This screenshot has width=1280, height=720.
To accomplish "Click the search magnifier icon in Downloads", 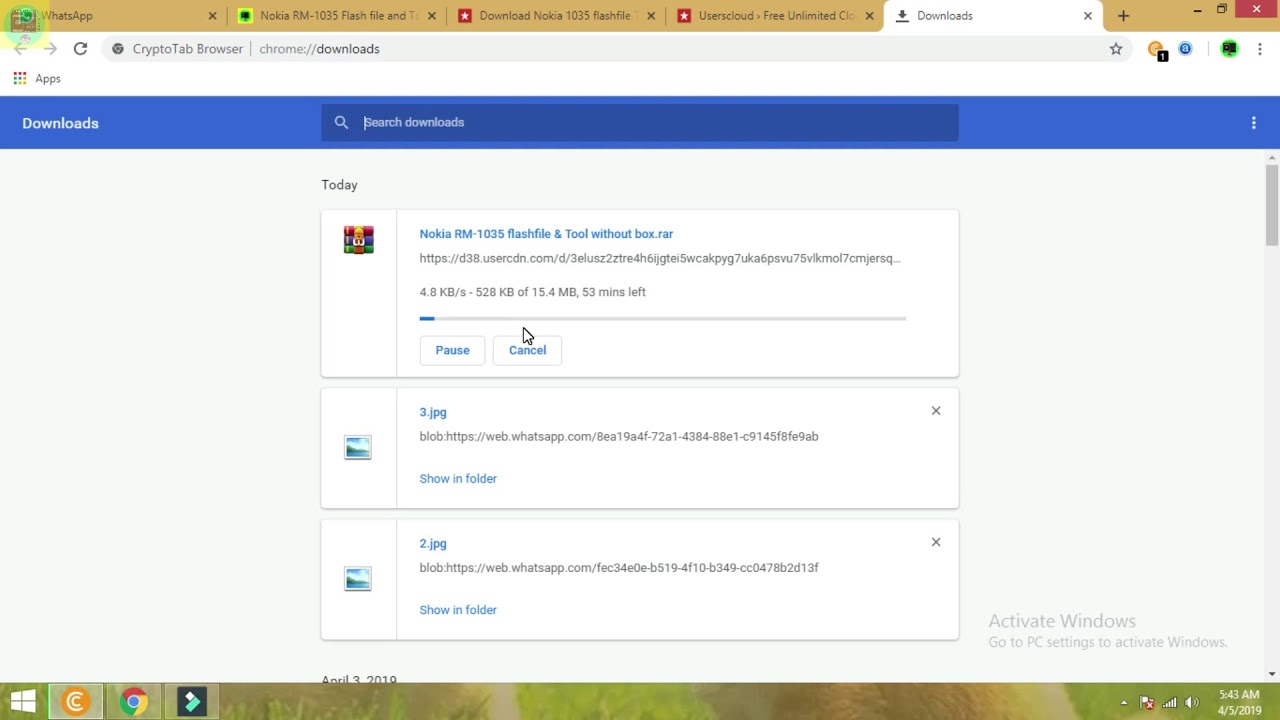I will (341, 122).
